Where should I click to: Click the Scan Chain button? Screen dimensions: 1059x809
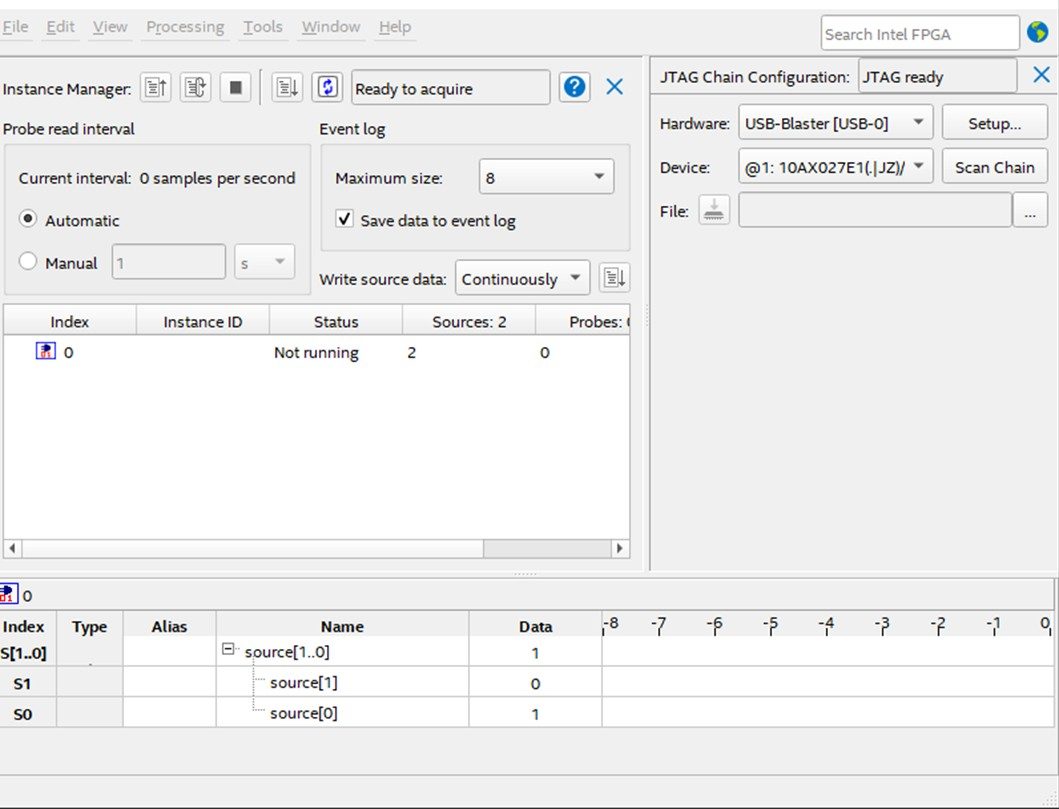994,167
